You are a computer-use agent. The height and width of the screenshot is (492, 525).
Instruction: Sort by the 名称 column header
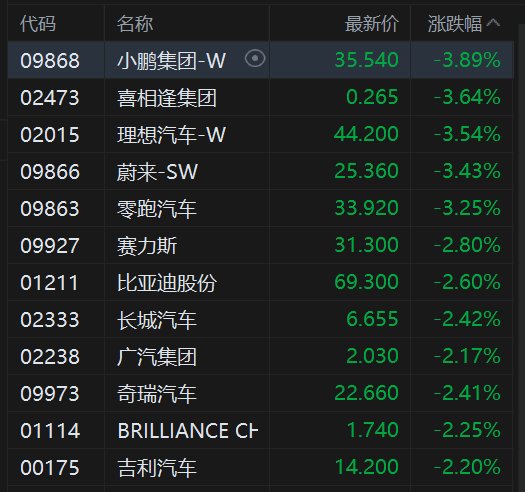coord(135,24)
